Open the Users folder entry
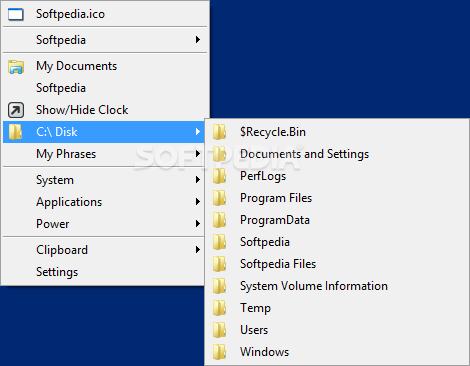 pos(337,330)
